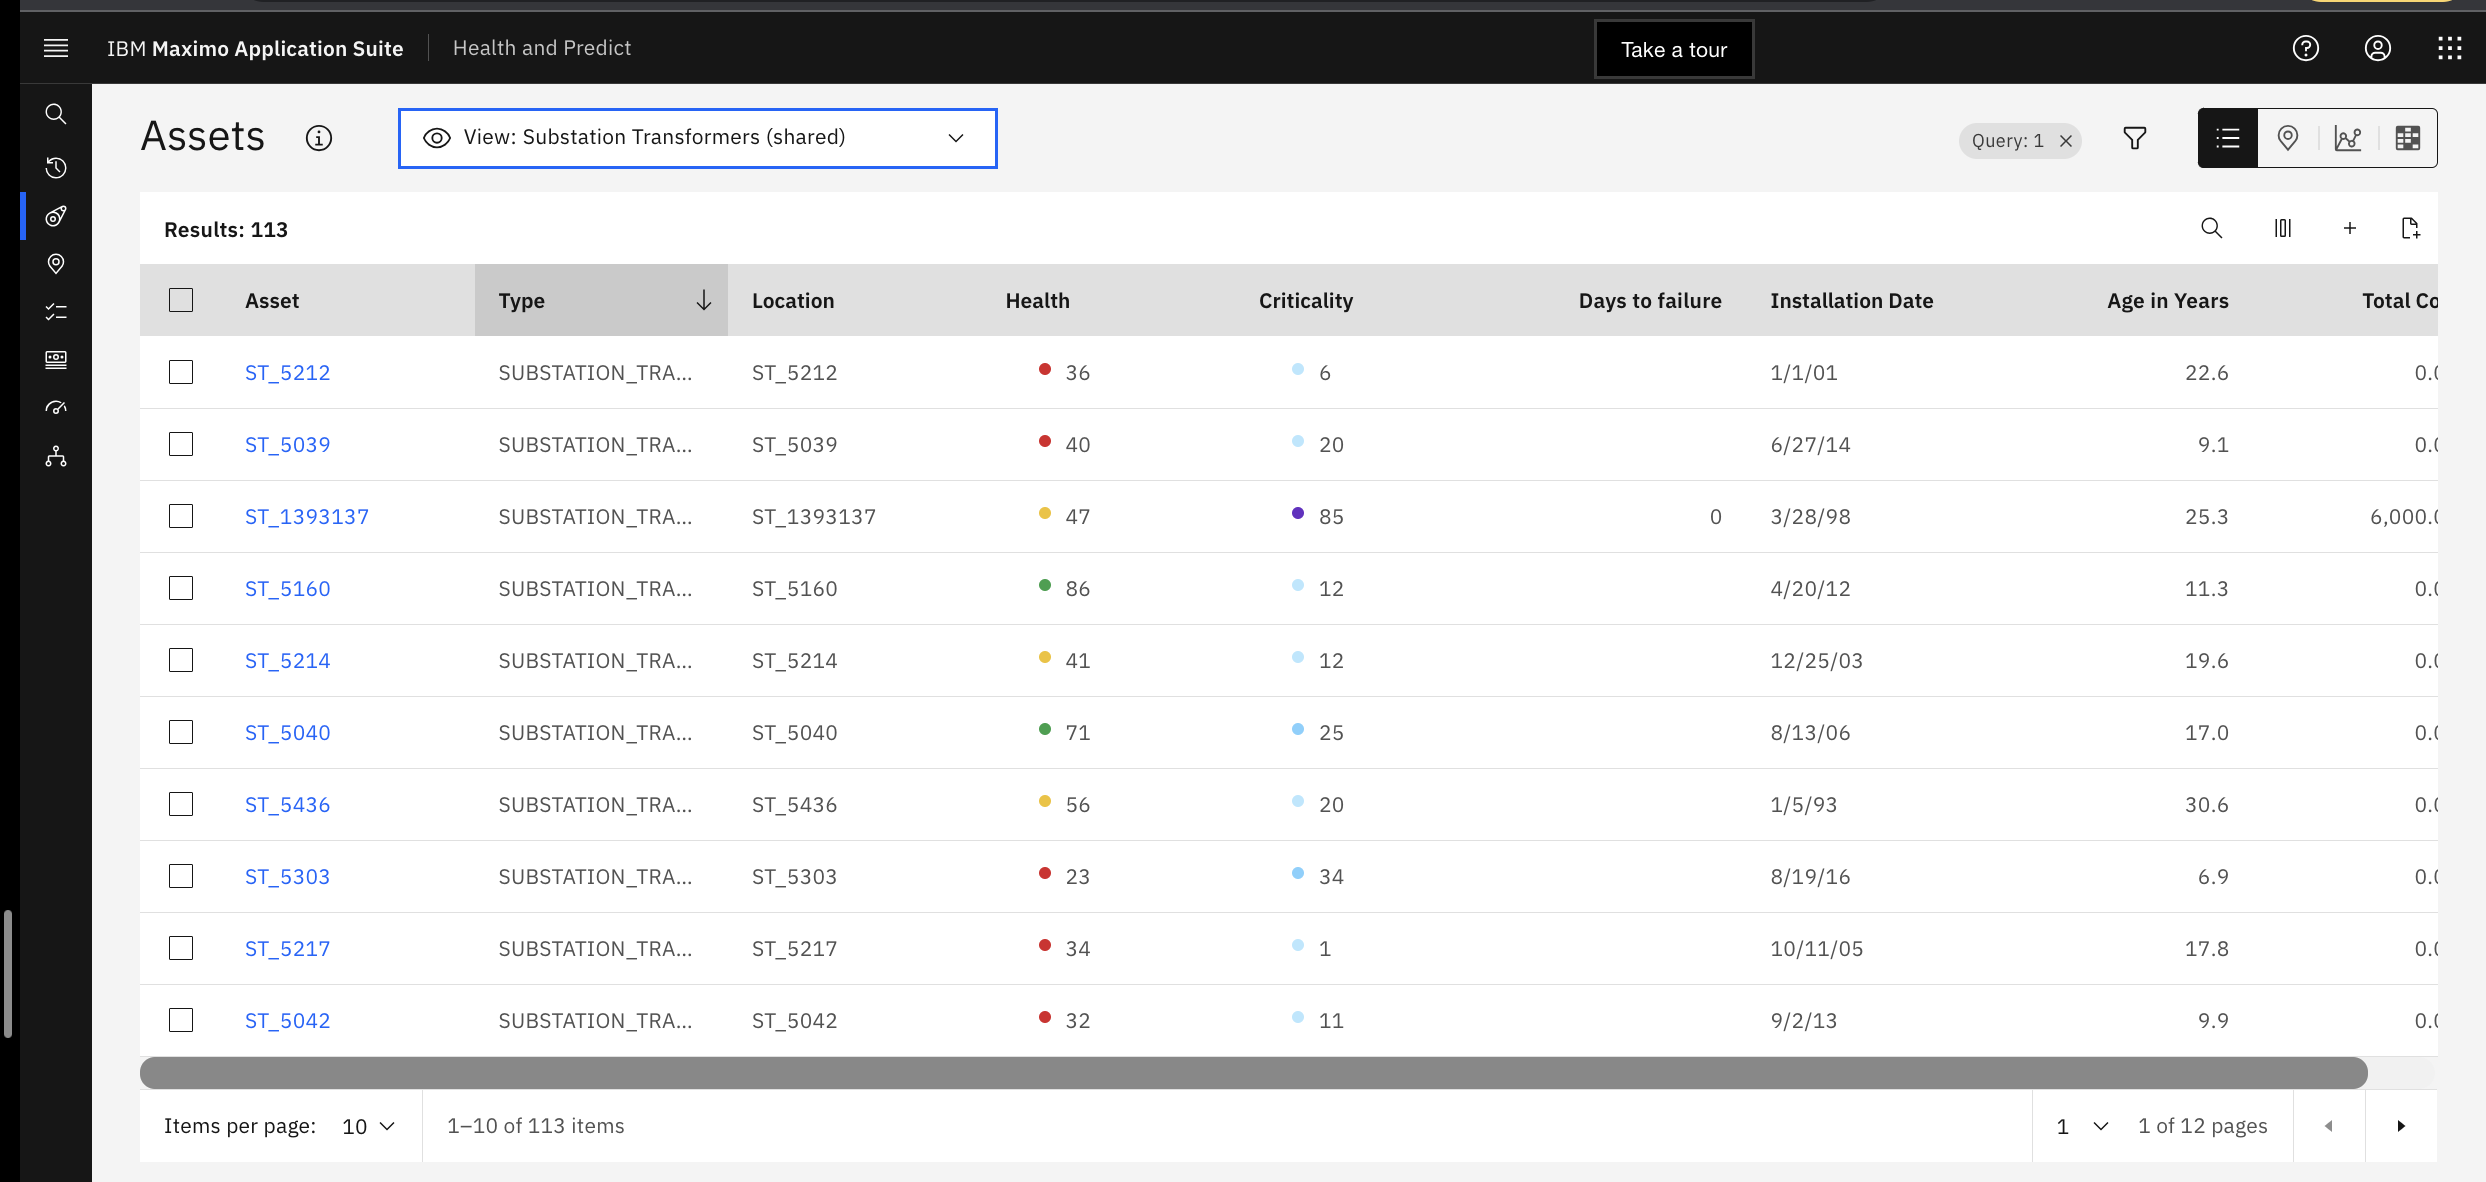Image resolution: width=2486 pixels, height=1182 pixels.
Task: Toggle the select-all header checkbox
Action: 181,300
